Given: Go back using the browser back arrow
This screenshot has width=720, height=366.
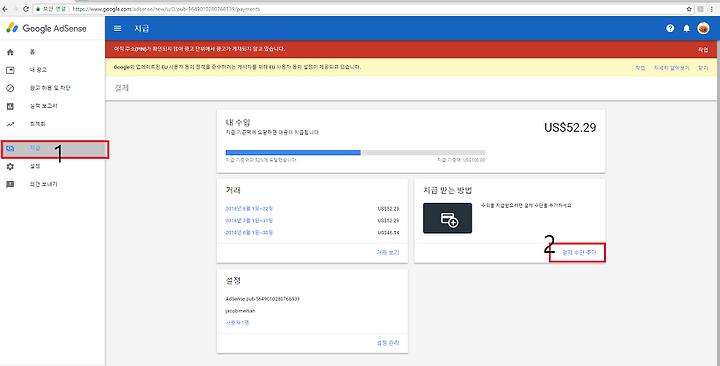Looking at the screenshot, I should [x=5, y=9].
